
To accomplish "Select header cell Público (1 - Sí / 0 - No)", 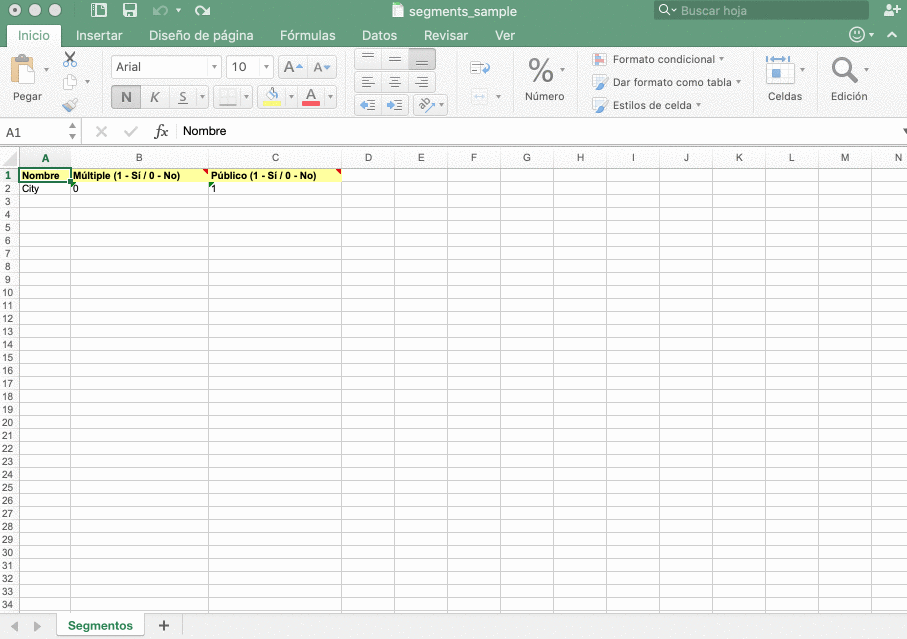I will pos(275,175).
